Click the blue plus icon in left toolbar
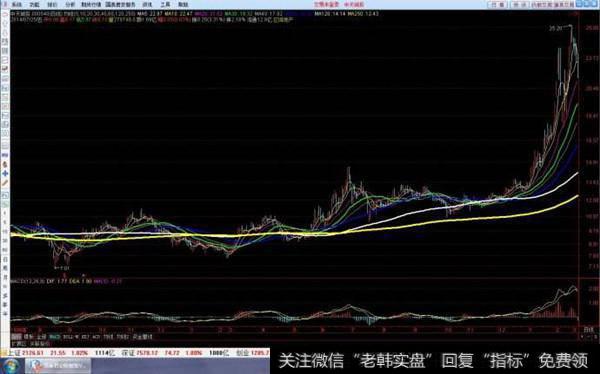Image resolution: width=600 pixels, height=374 pixels. (x=5, y=173)
